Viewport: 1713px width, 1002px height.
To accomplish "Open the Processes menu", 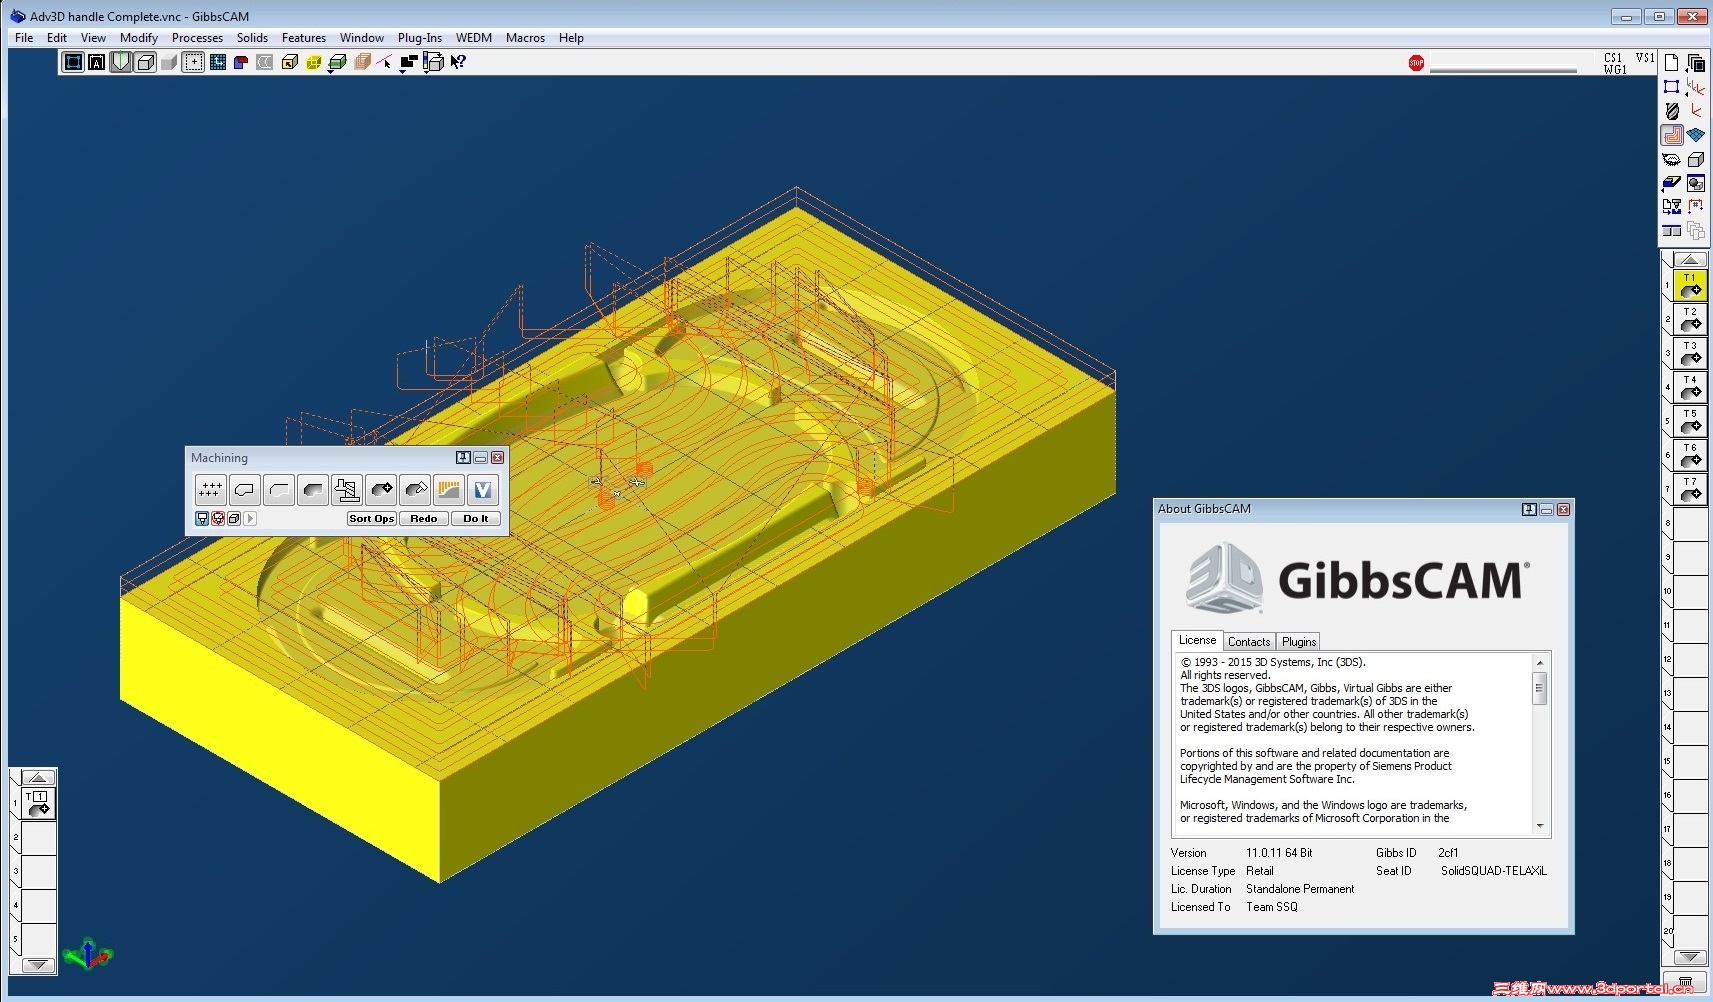I will (x=197, y=38).
